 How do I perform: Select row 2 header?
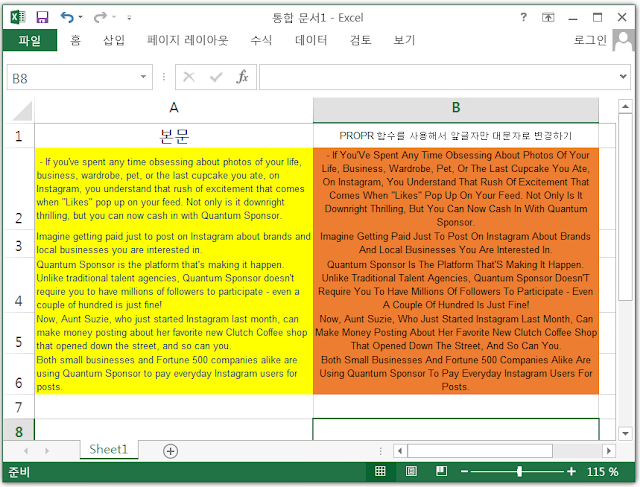pyautogui.click(x=19, y=189)
